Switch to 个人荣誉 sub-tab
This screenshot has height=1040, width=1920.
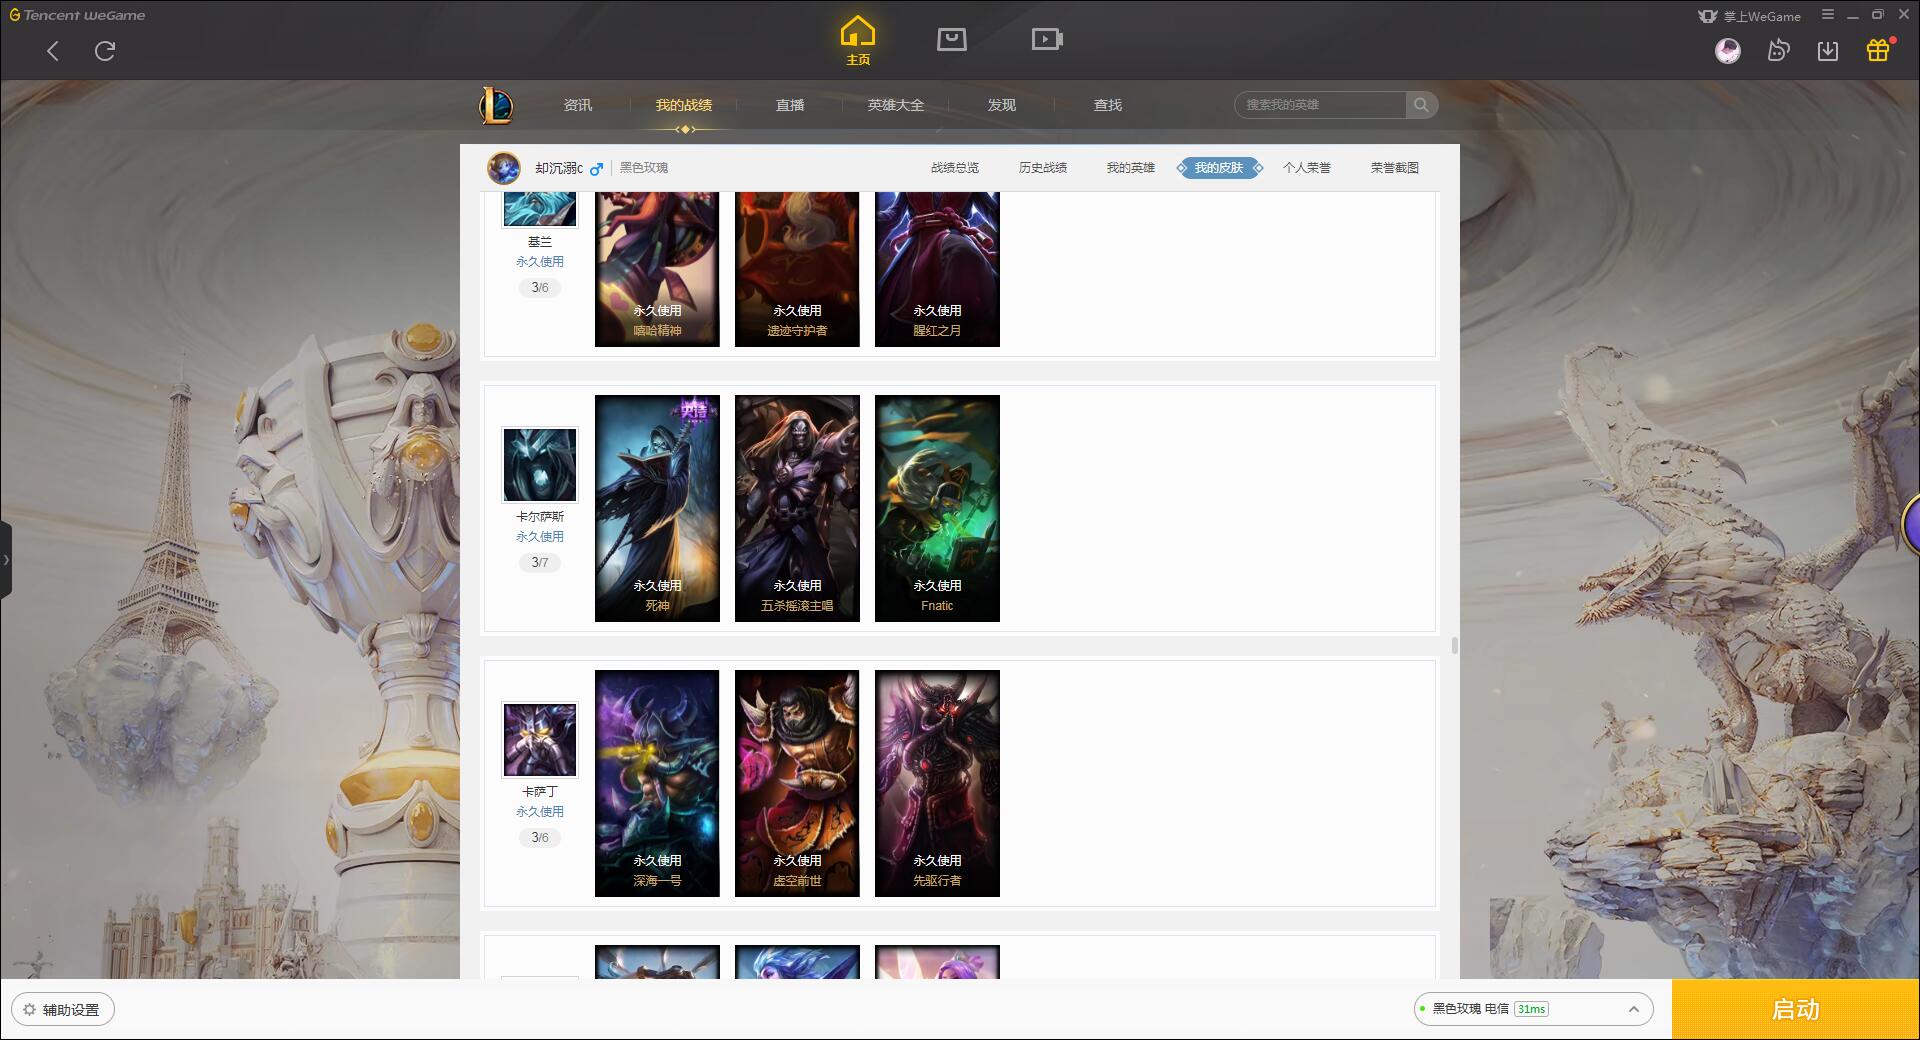coord(1307,168)
